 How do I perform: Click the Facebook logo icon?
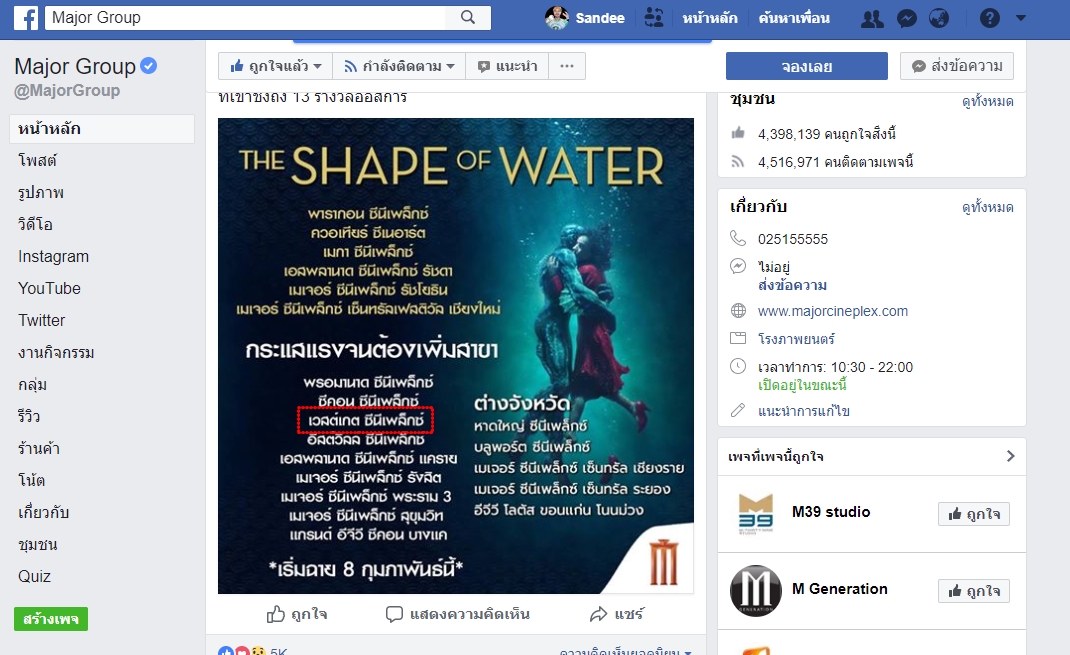pos(26,18)
